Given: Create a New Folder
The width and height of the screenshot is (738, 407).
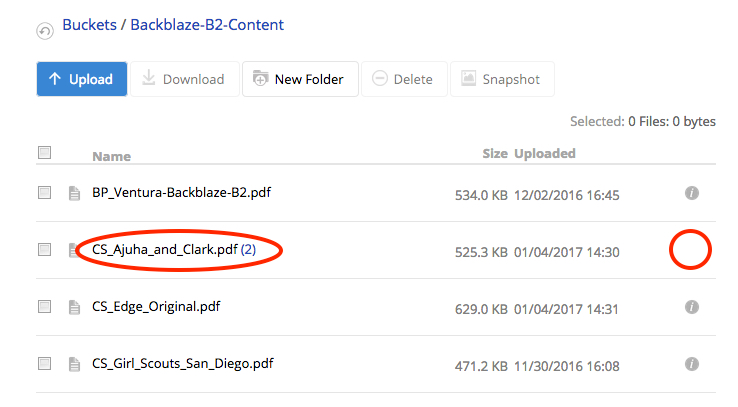Looking at the screenshot, I should [x=300, y=79].
